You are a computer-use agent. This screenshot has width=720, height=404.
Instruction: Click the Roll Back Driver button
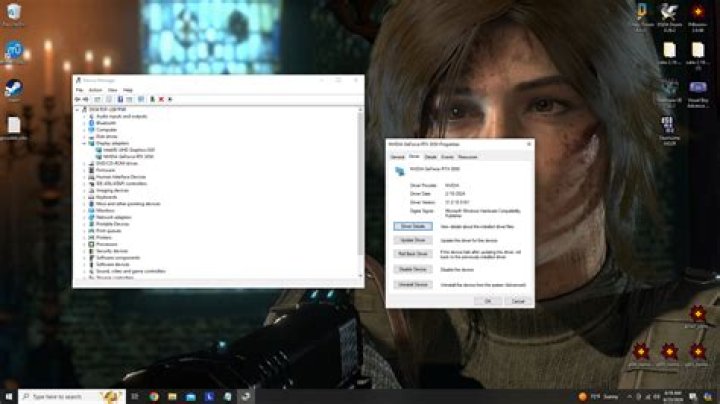[413, 254]
